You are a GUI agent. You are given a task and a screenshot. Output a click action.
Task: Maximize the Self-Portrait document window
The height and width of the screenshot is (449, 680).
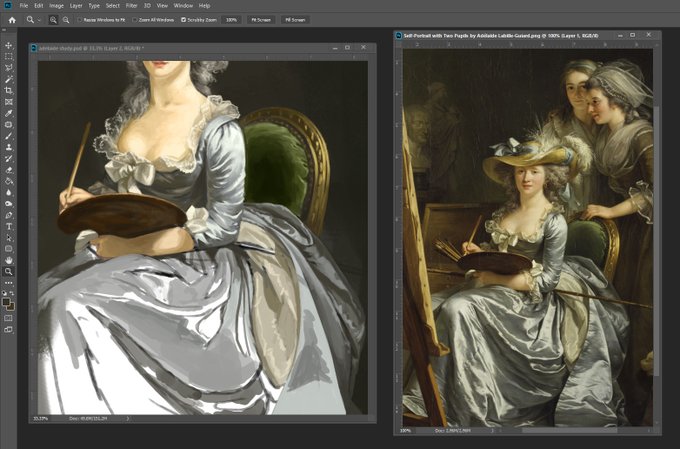pos(633,35)
